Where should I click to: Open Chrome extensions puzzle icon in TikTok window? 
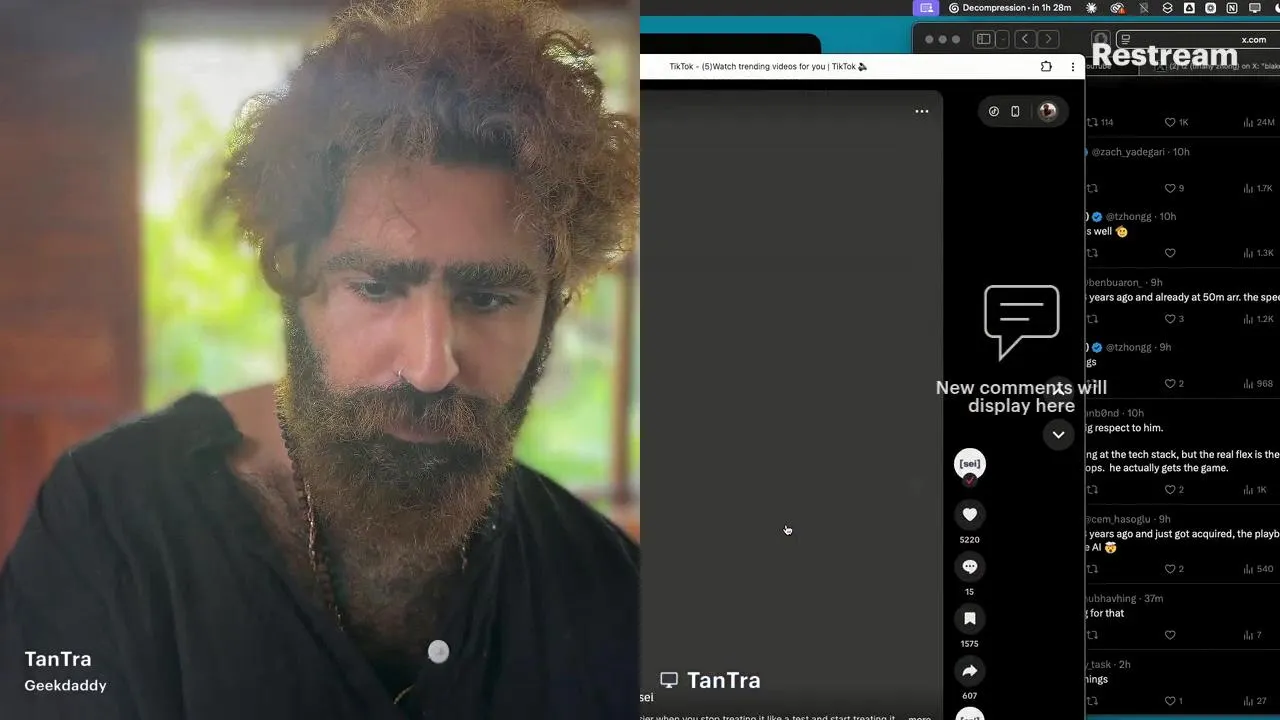pos(1046,66)
